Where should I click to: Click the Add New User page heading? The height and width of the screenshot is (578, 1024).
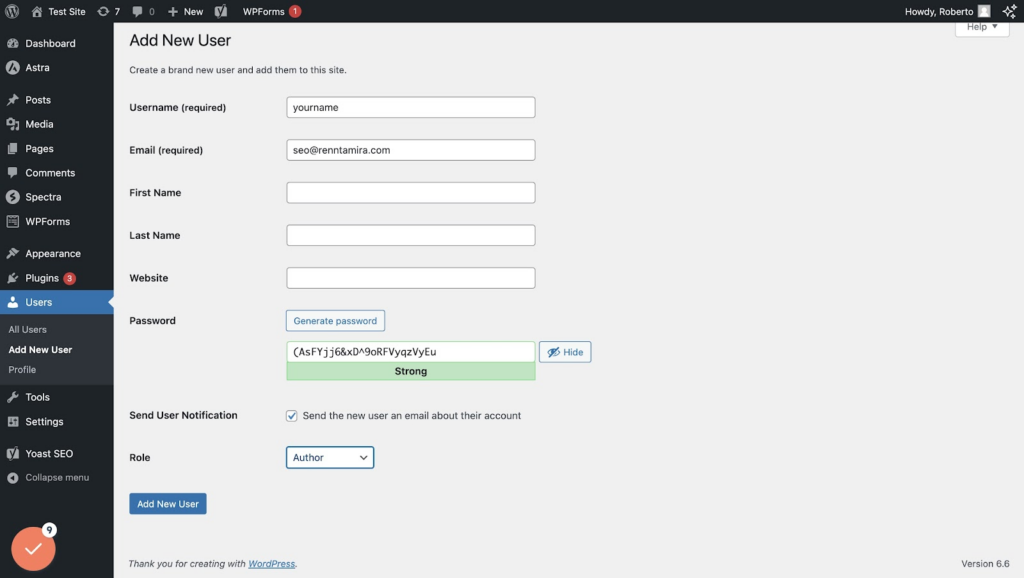[180, 40]
